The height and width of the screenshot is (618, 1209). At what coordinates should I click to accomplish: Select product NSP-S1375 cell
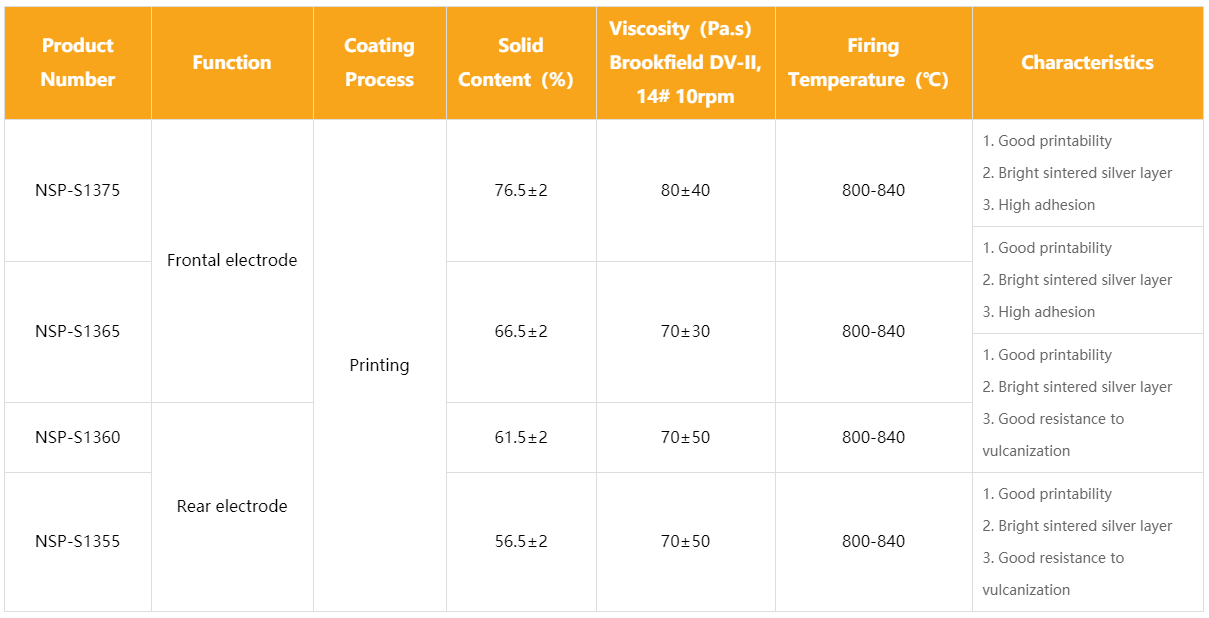(78, 190)
